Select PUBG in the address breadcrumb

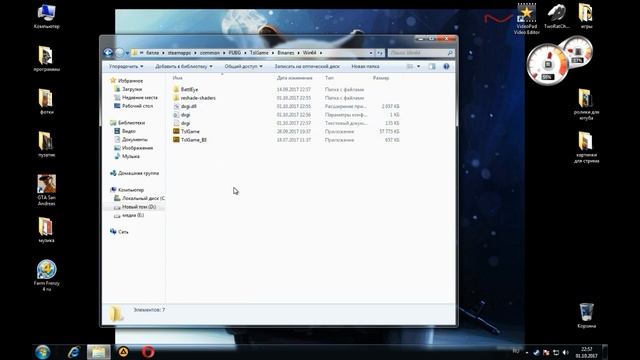pyautogui.click(x=235, y=53)
